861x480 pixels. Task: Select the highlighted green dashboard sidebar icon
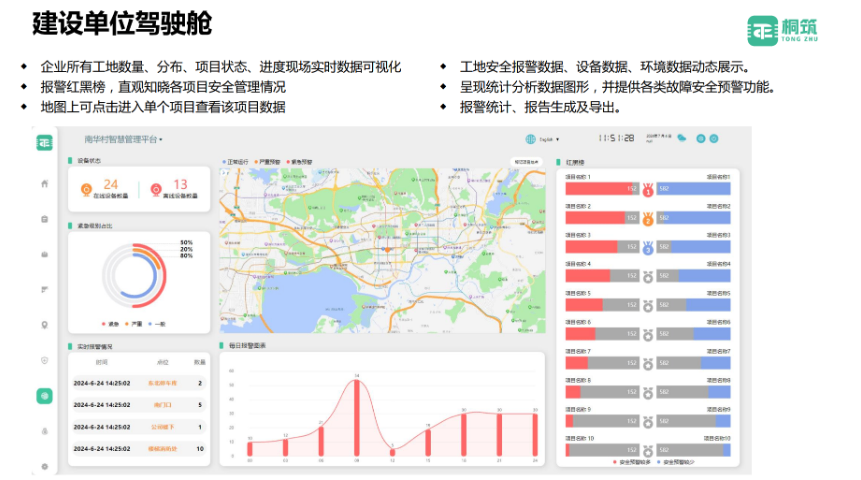click(45, 395)
